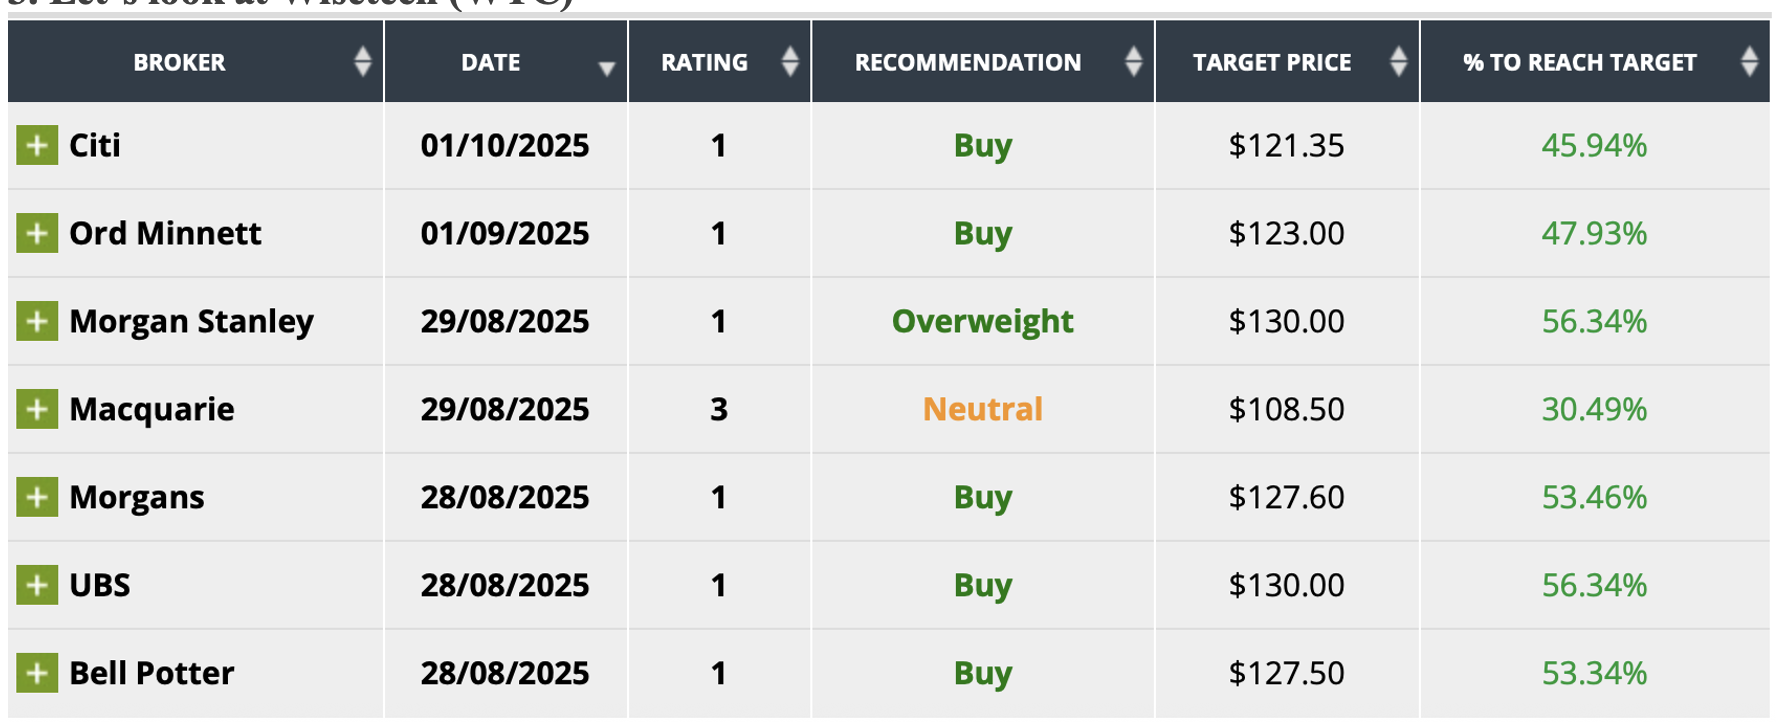
Task: Toggle the Date column sort arrow
Action: click(606, 68)
